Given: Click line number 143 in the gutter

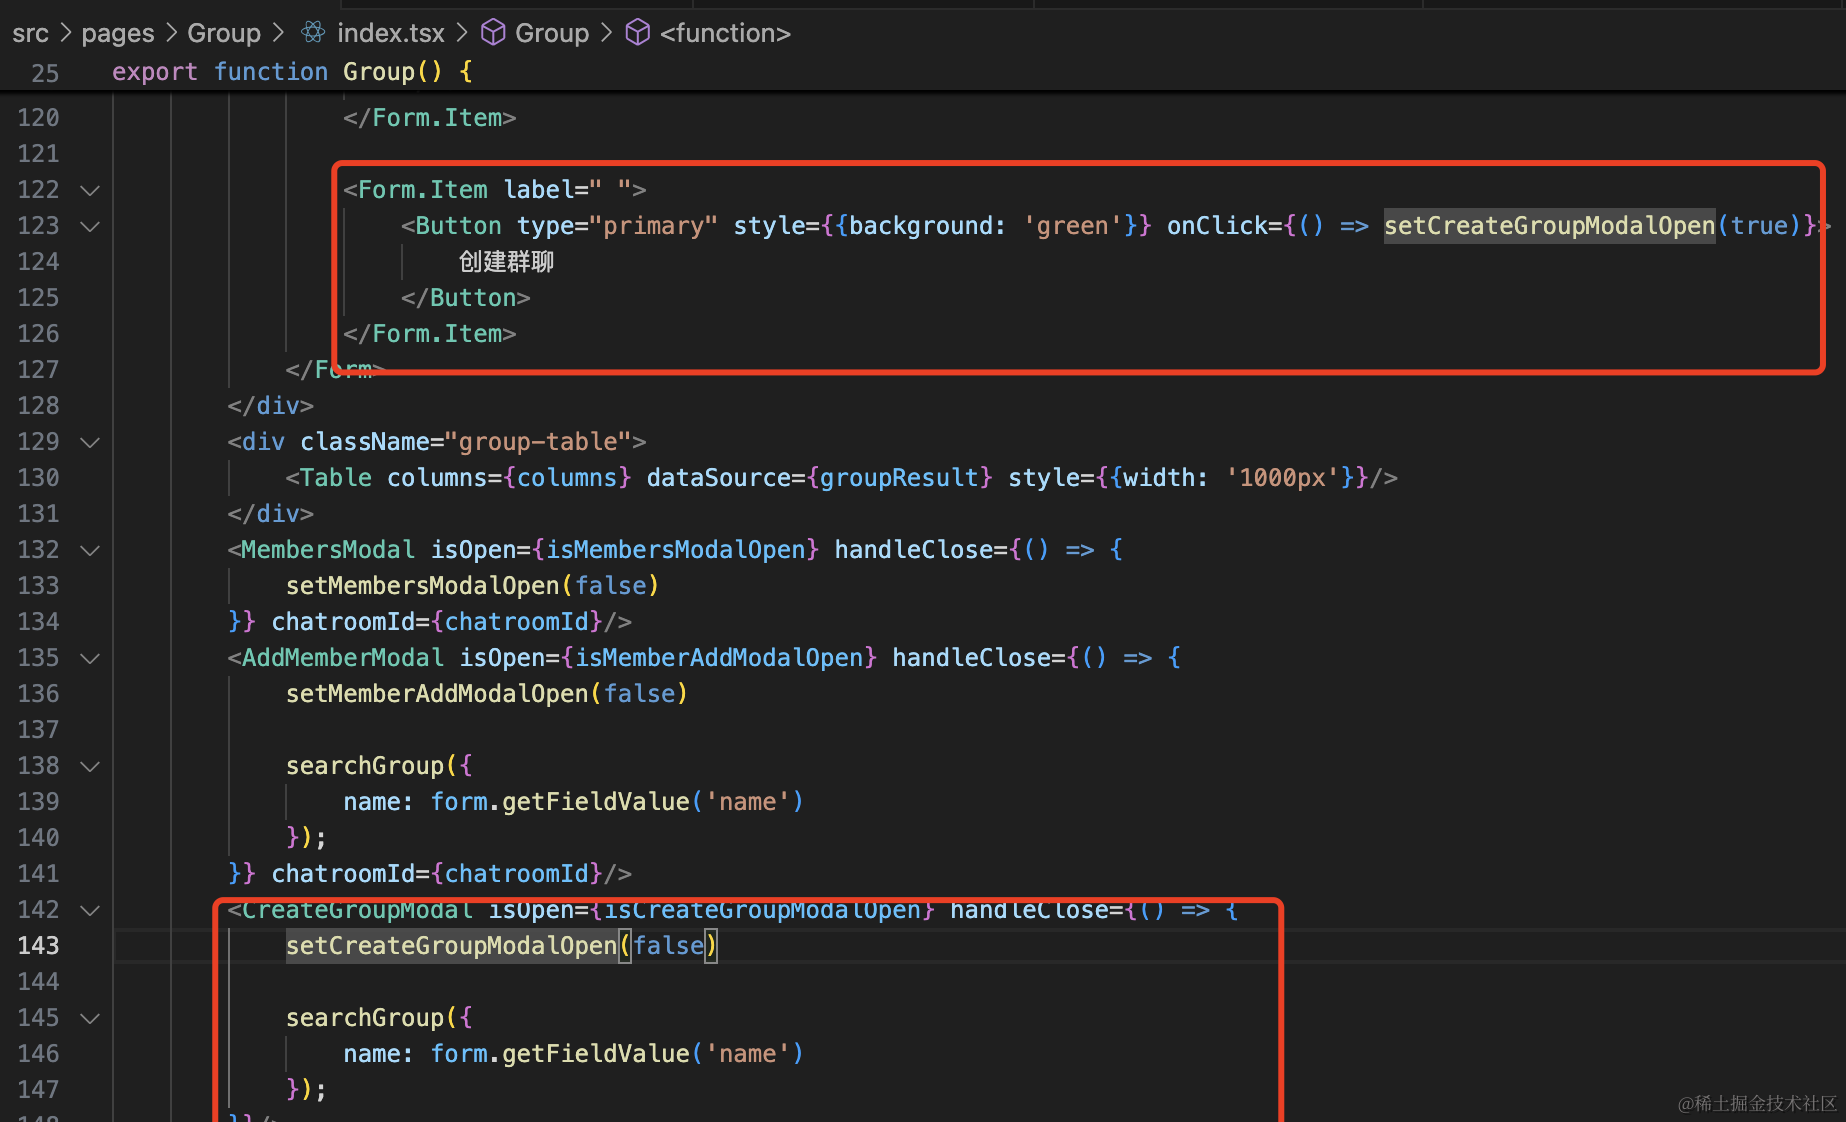Looking at the screenshot, I should [38, 946].
